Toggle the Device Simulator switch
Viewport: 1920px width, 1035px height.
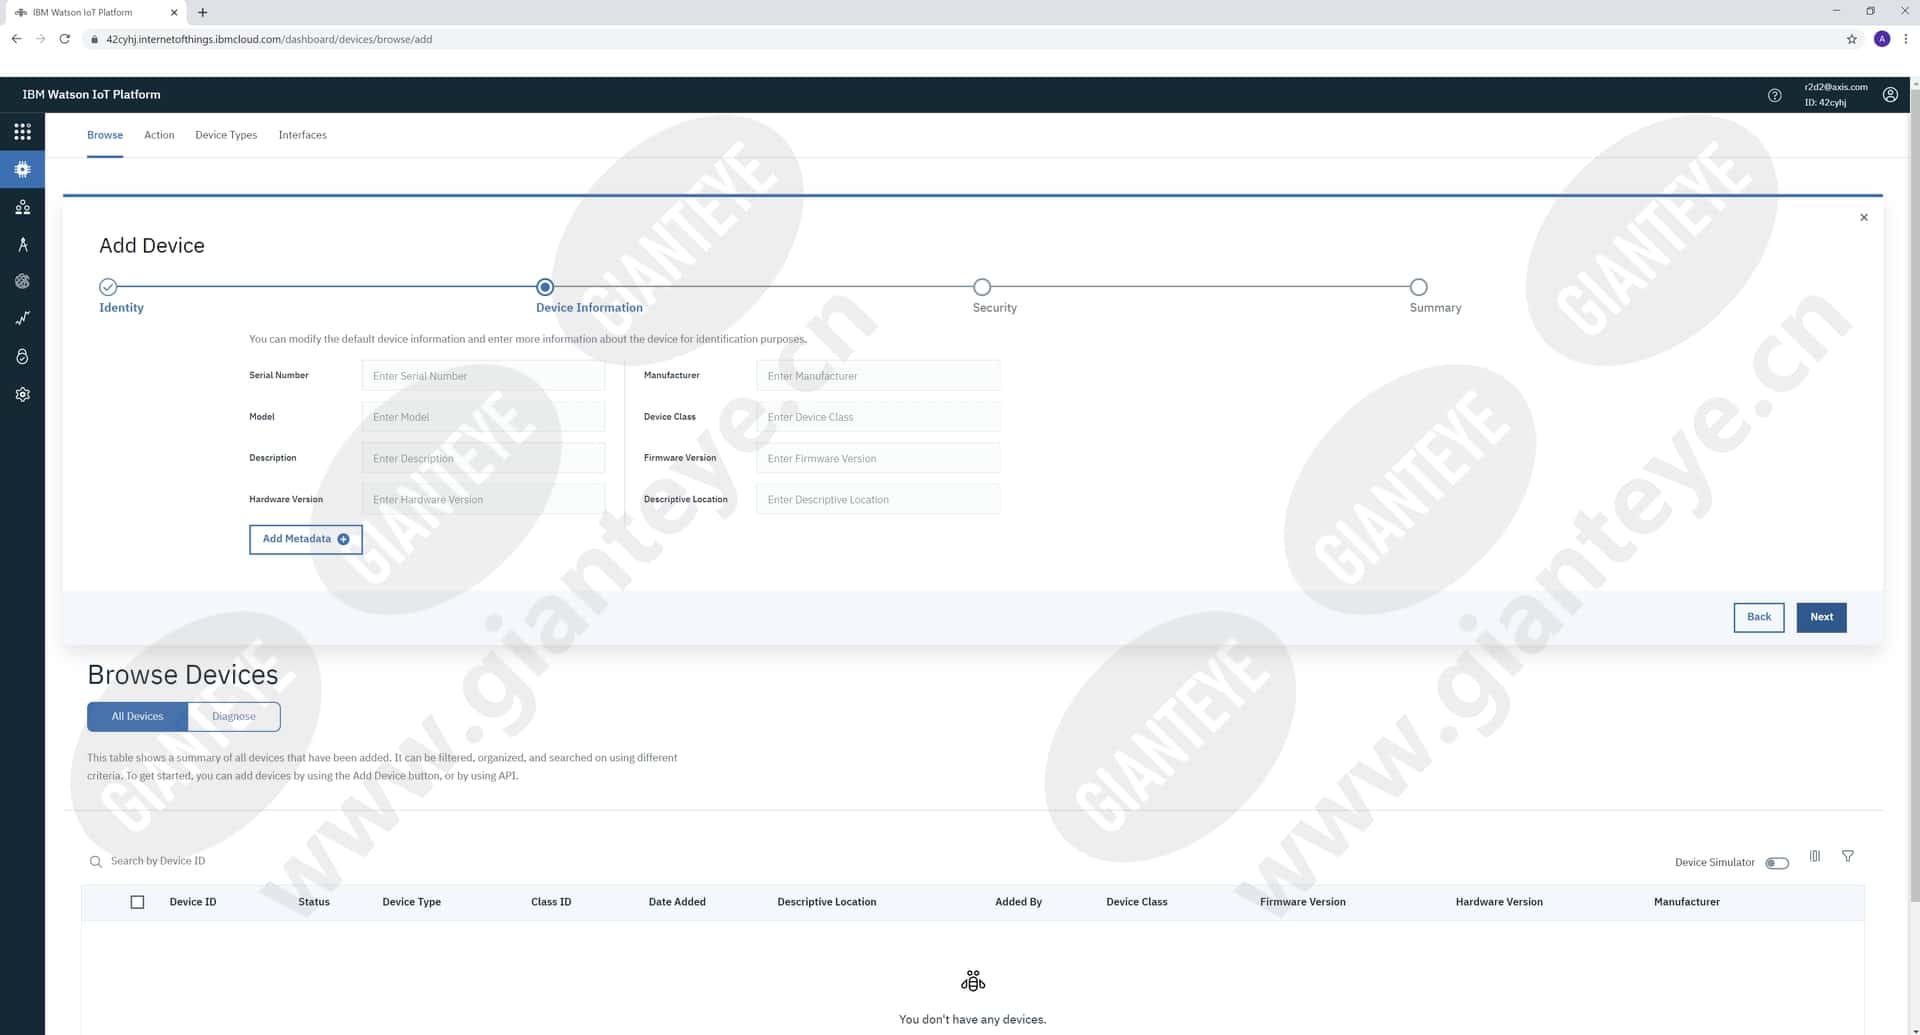pyautogui.click(x=1777, y=863)
